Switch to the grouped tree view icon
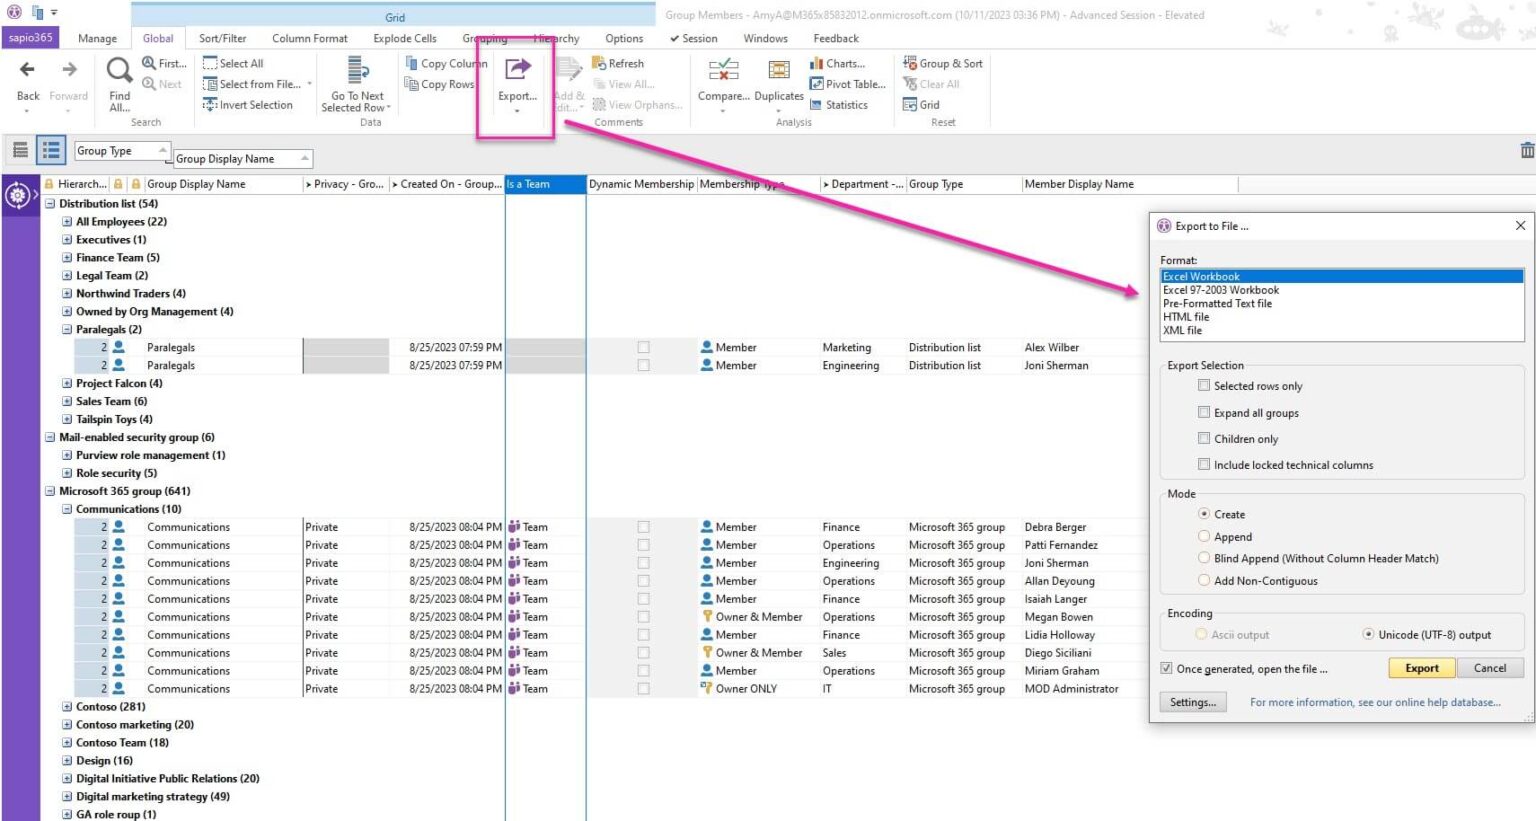1536x821 pixels. click(x=51, y=150)
